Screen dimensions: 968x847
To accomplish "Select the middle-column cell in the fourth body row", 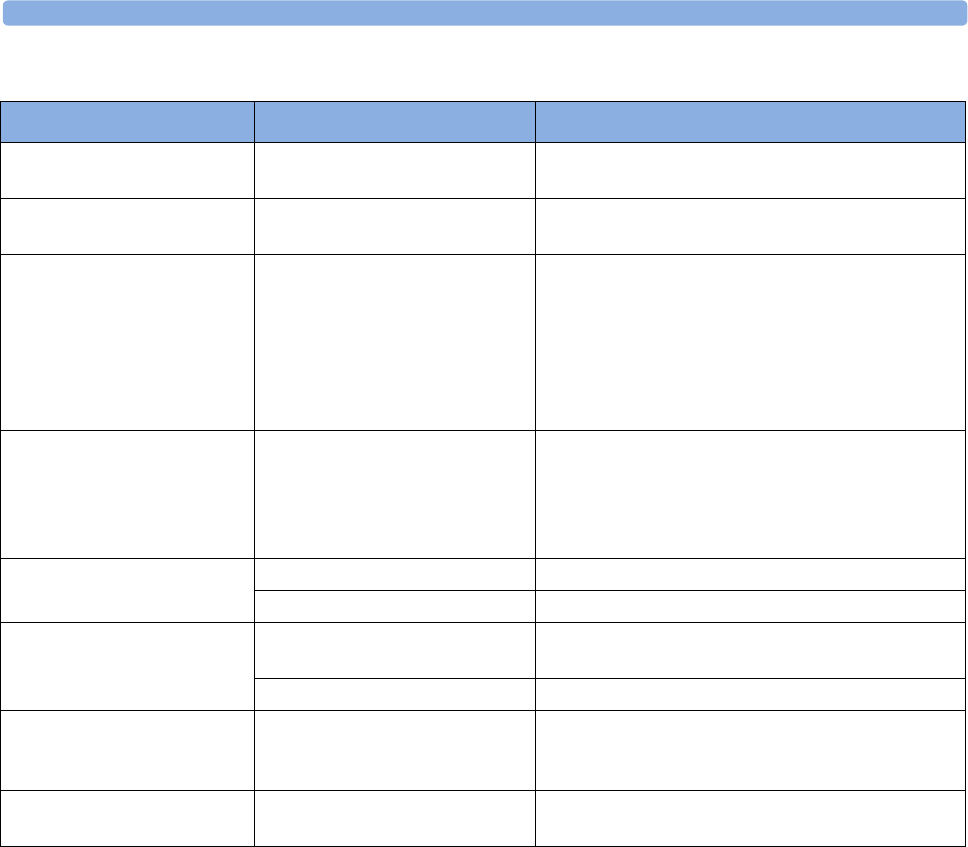I will (394, 494).
